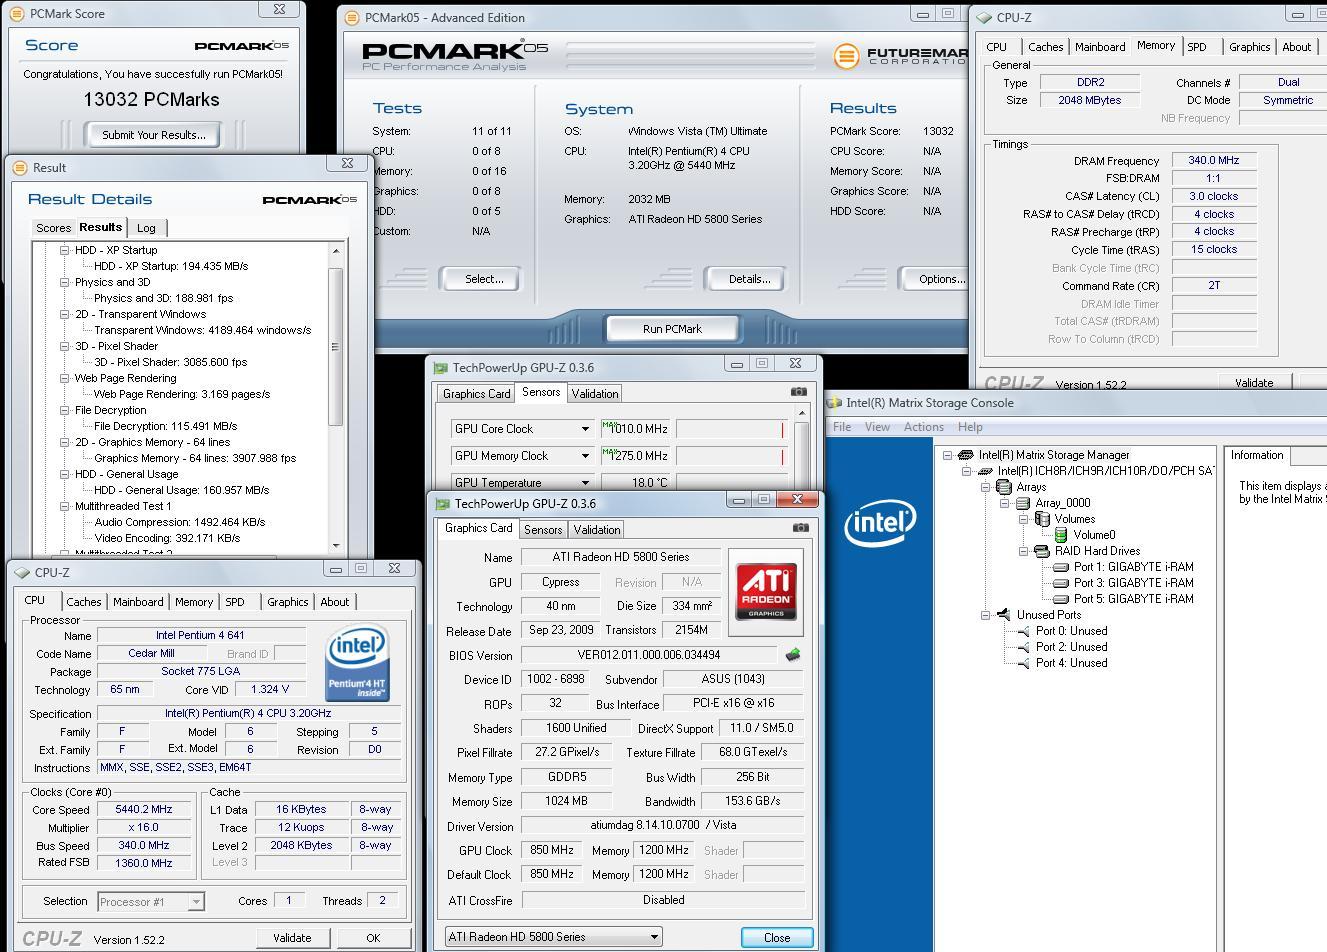
Task: Click the Result tree scroll-down arrow
Action: [336, 546]
